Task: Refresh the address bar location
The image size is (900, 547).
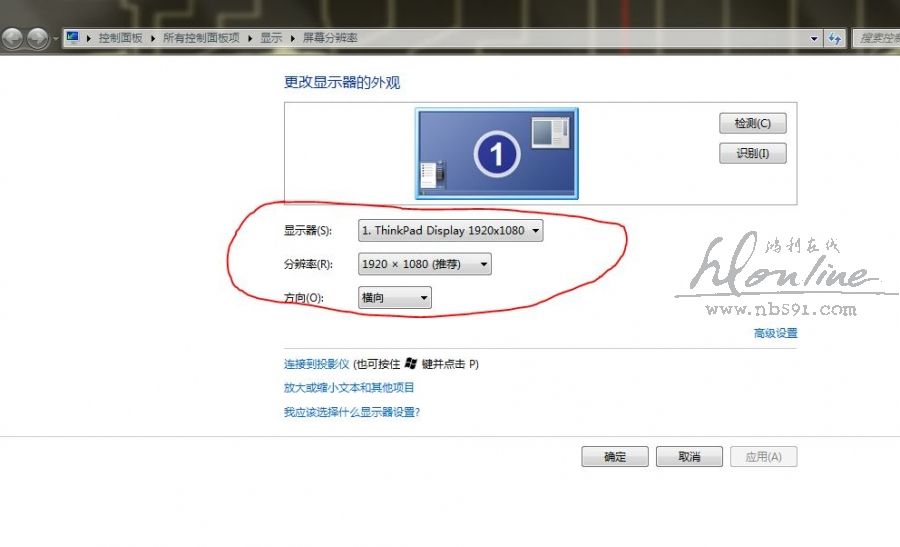Action: tap(835, 38)
